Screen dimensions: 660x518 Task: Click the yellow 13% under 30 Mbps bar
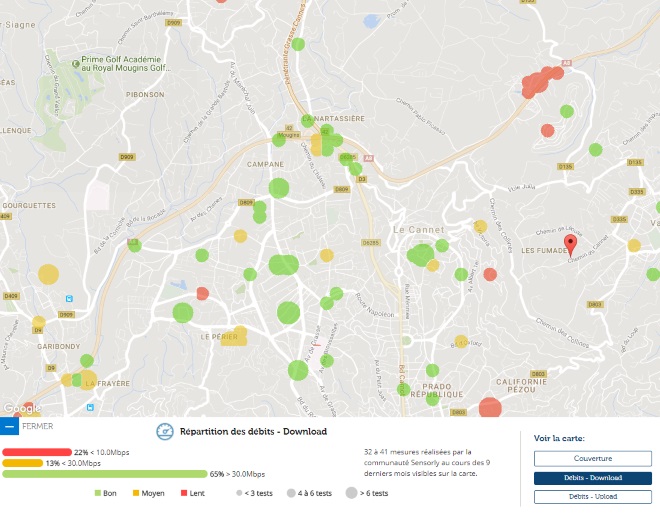point(23,463)
